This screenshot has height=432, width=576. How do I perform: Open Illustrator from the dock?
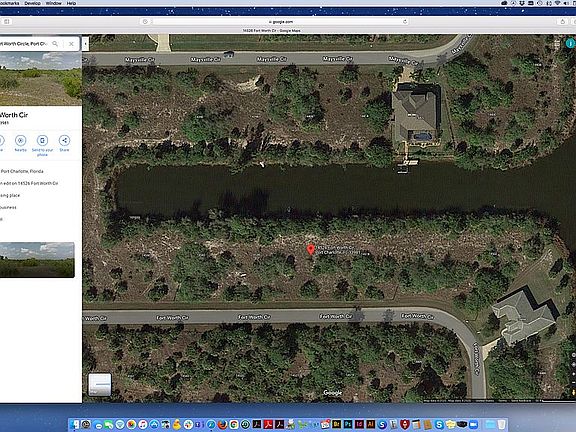click(370, 424)
